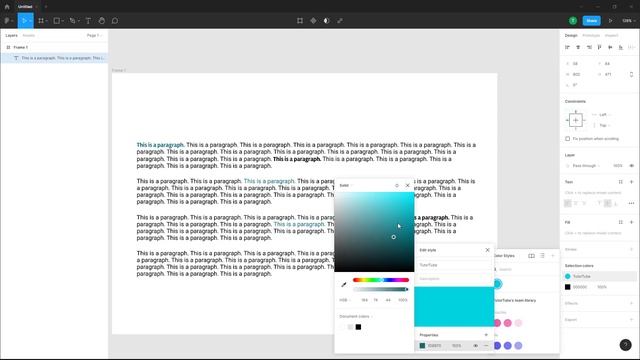This screenshot has height=360, width=640.
Task: Click the Edit object icon in the top toolbar
Action: [x=300, y=21]
